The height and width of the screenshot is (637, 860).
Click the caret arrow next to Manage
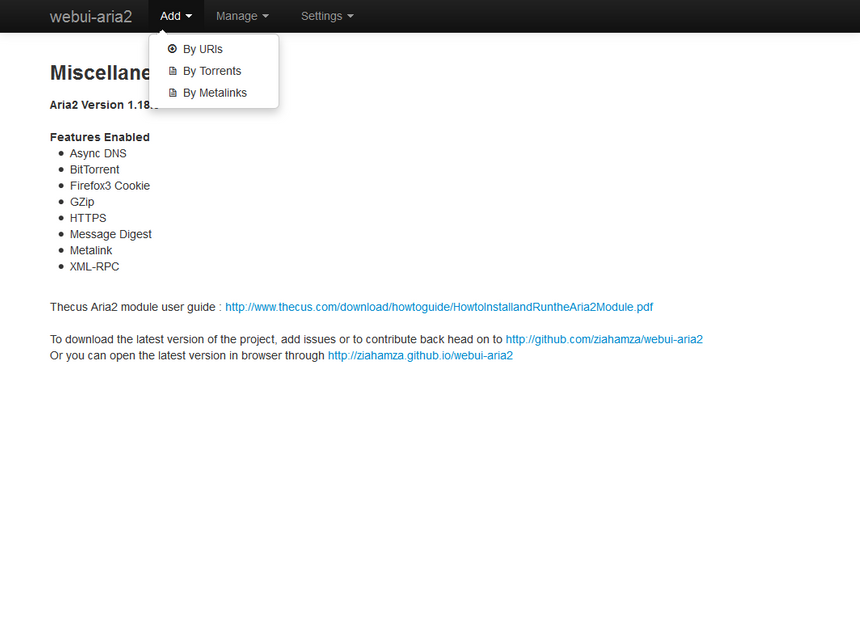point(266,17)
